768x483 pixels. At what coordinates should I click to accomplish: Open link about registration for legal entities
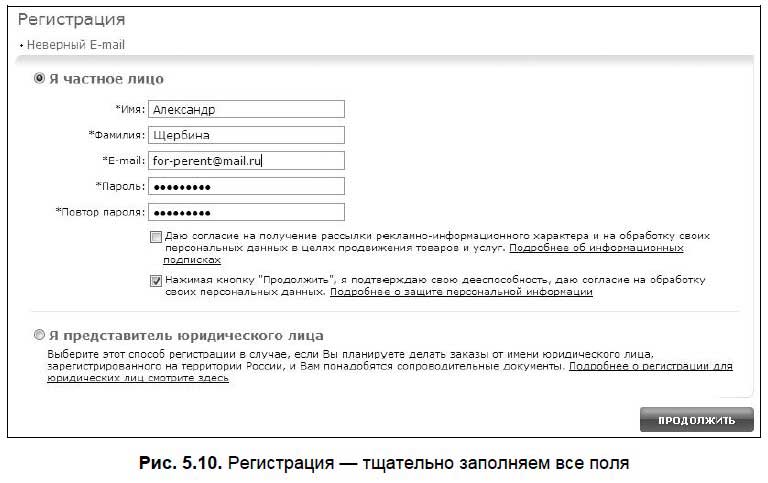point(390,372)
